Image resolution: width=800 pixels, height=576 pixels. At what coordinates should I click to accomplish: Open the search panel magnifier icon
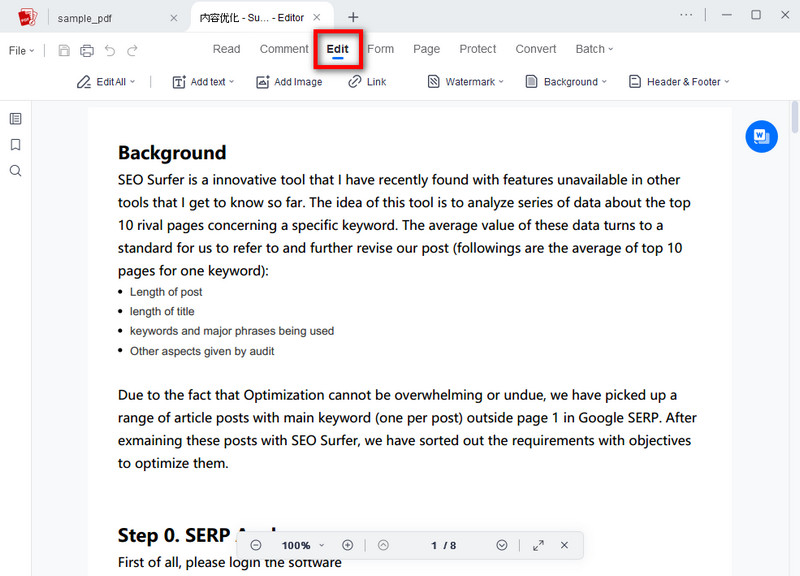[16, 171]
